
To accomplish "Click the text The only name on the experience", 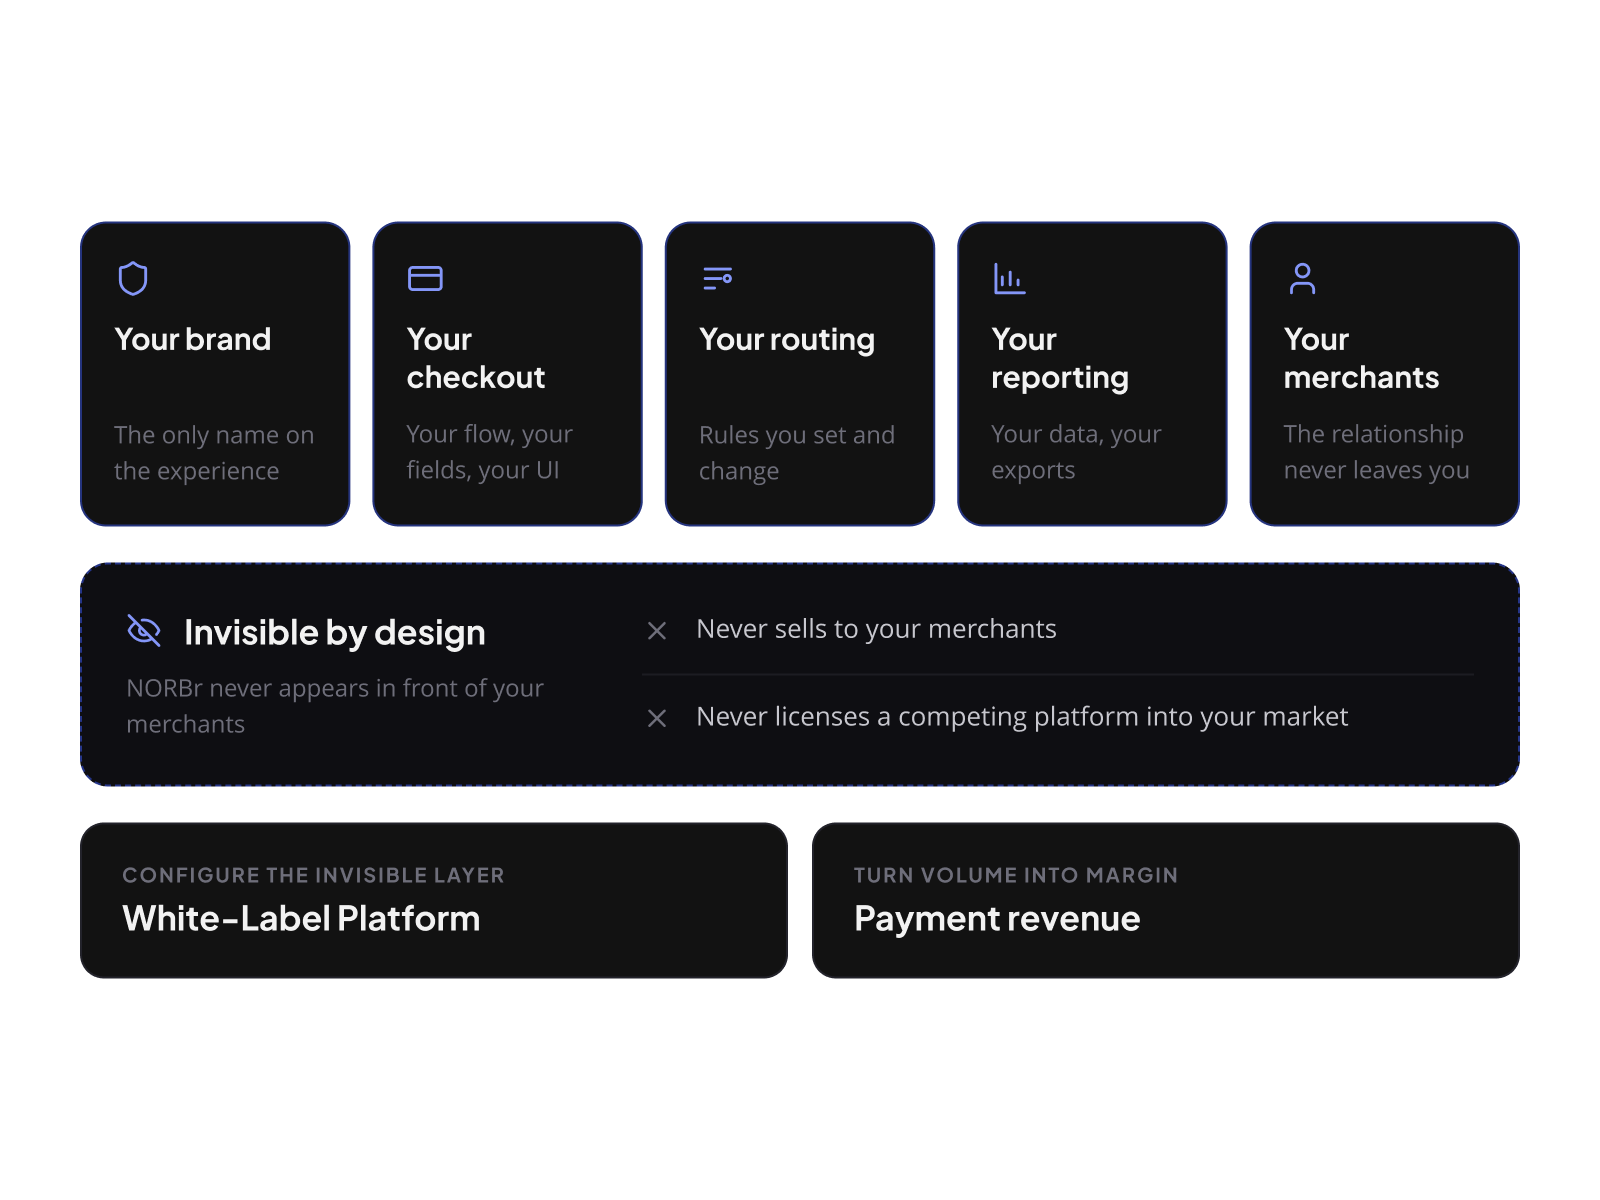I will [214, 453].
